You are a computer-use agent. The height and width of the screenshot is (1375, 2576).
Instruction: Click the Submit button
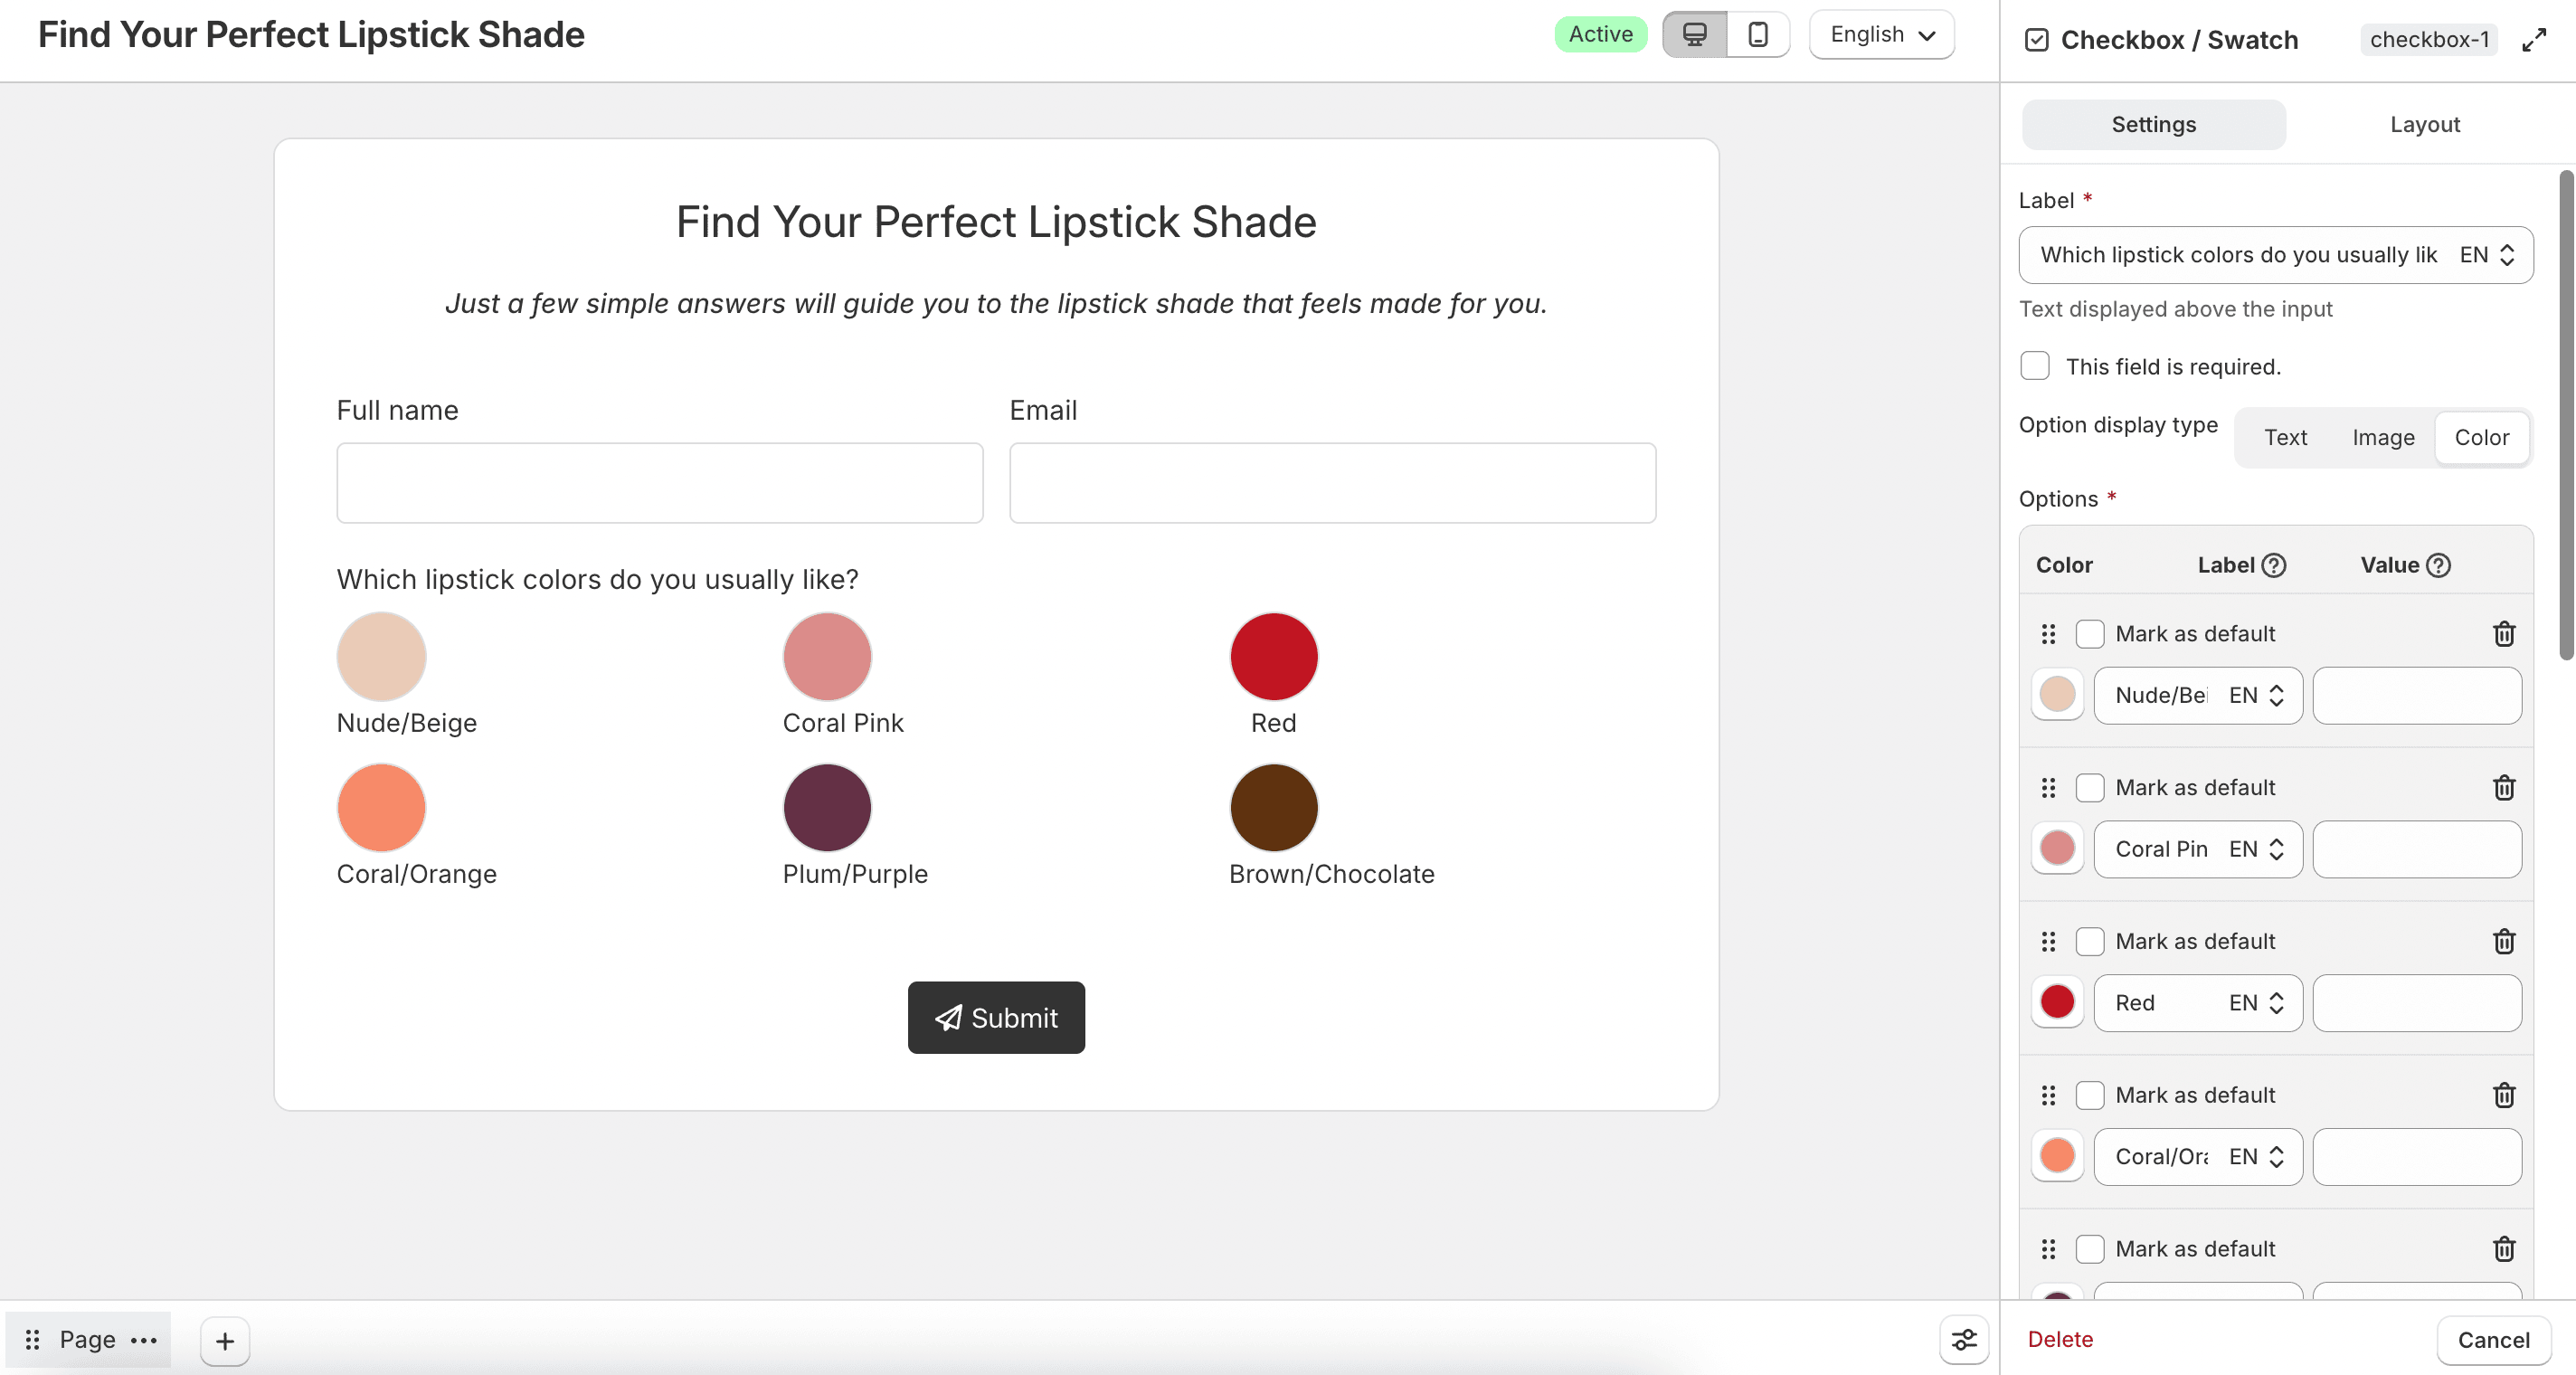point(996,1018)
